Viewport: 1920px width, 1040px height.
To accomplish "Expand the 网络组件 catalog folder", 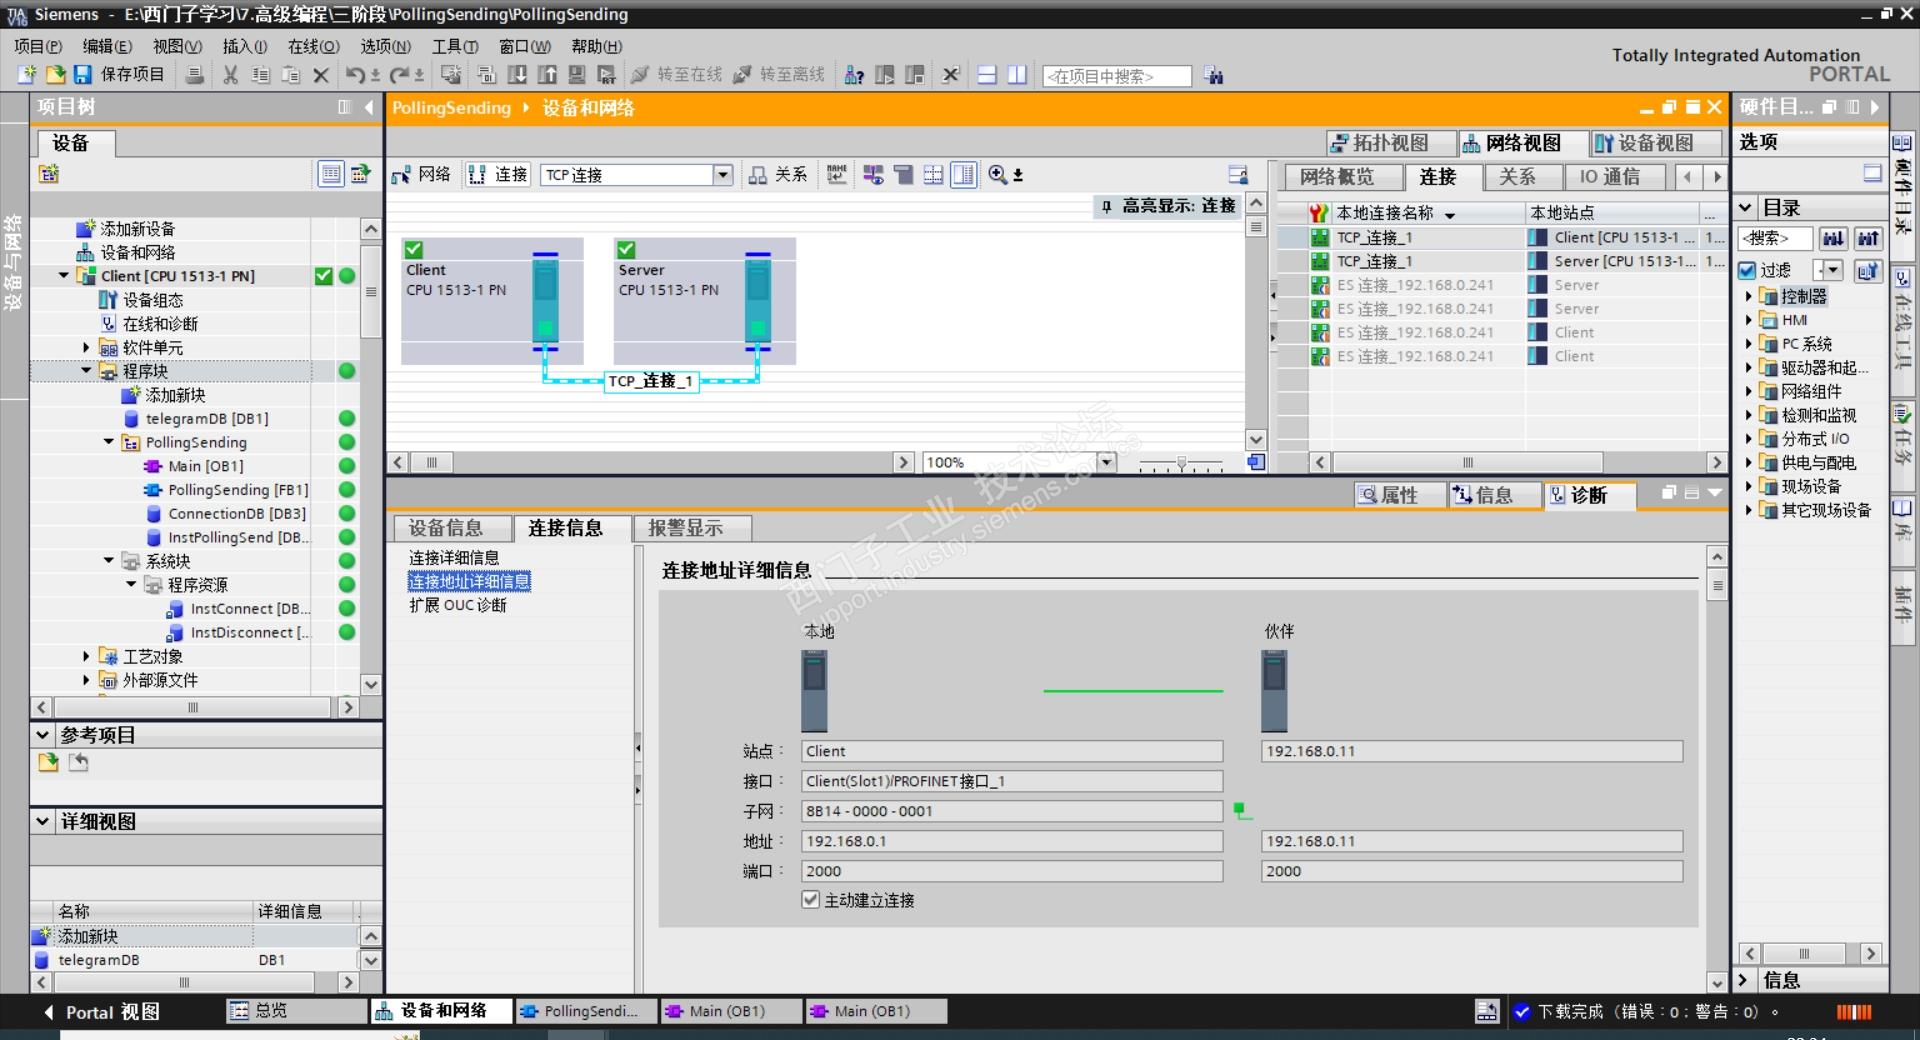I will tap(1749, 391).
